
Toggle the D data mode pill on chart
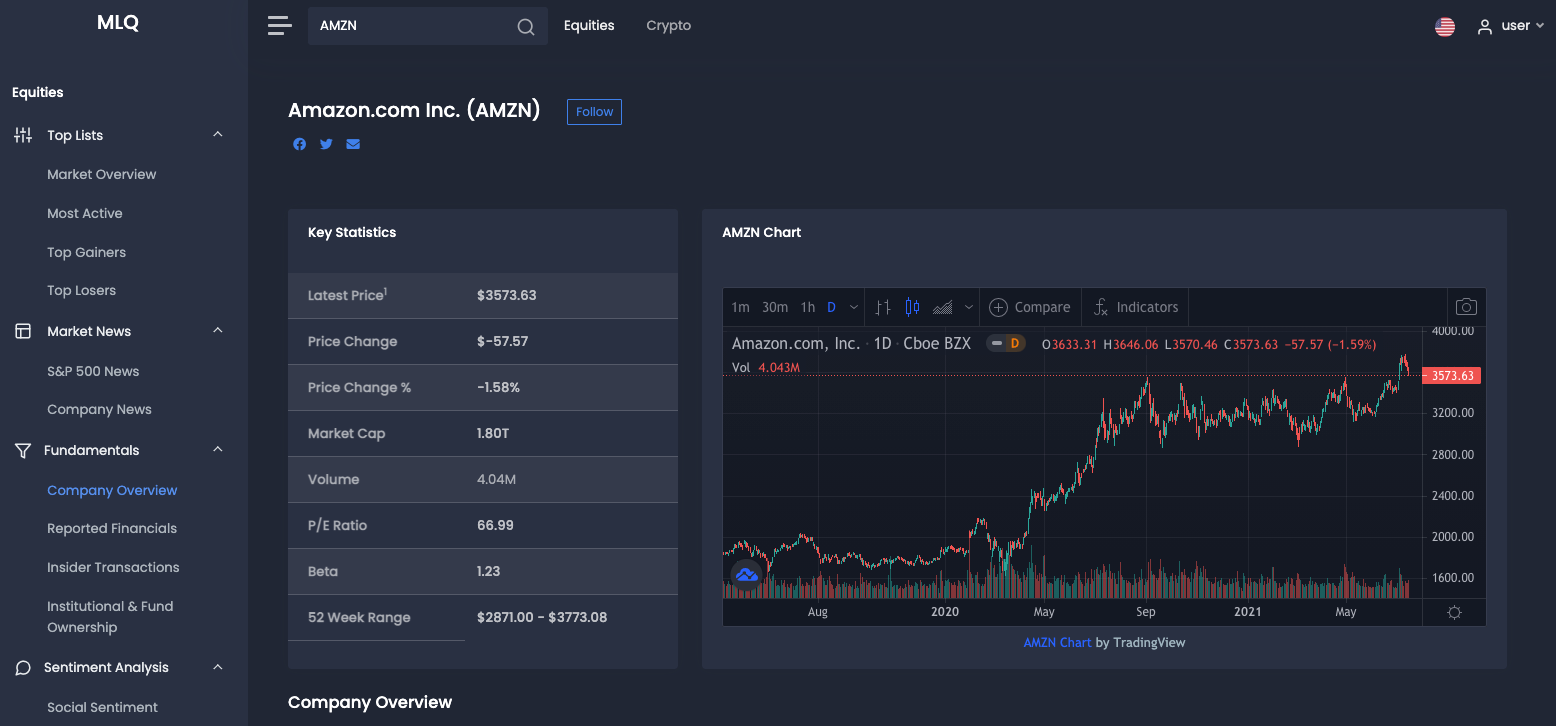pos(1006,344)
